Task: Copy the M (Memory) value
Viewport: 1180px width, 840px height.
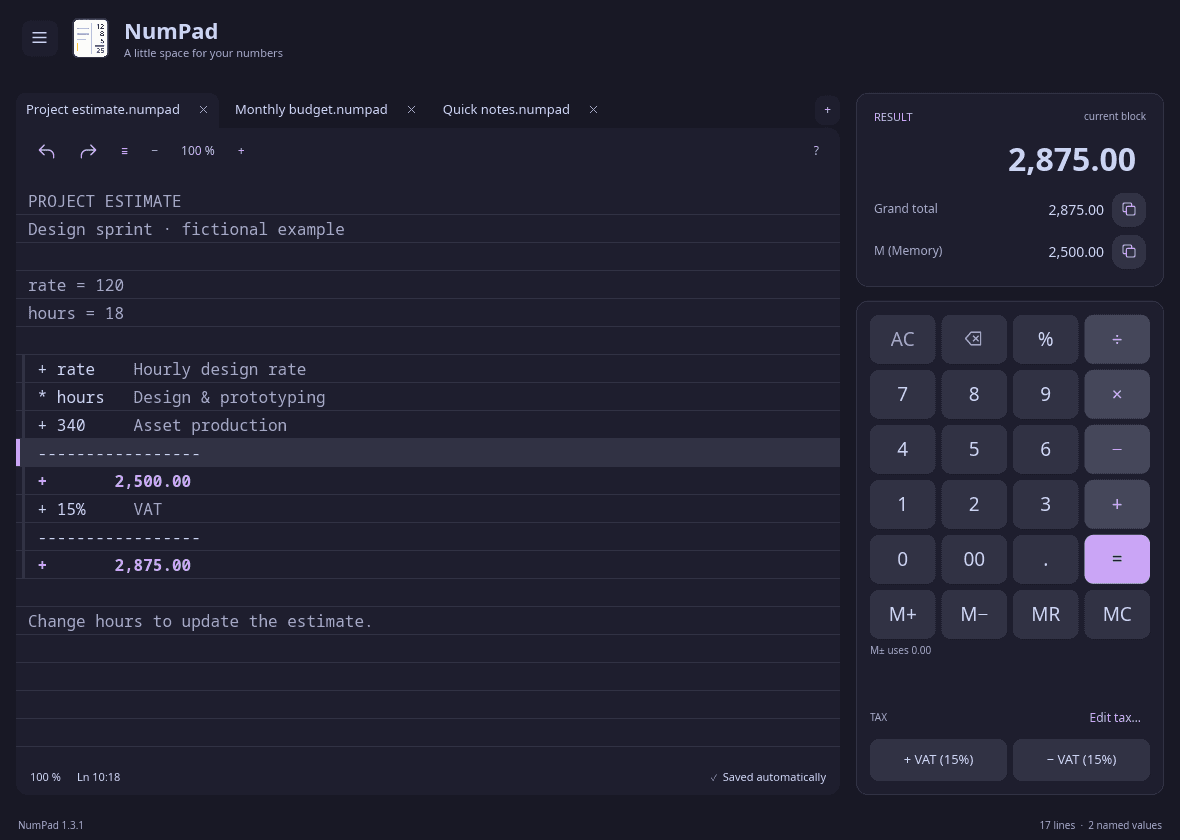Action: click(1129, 251)
